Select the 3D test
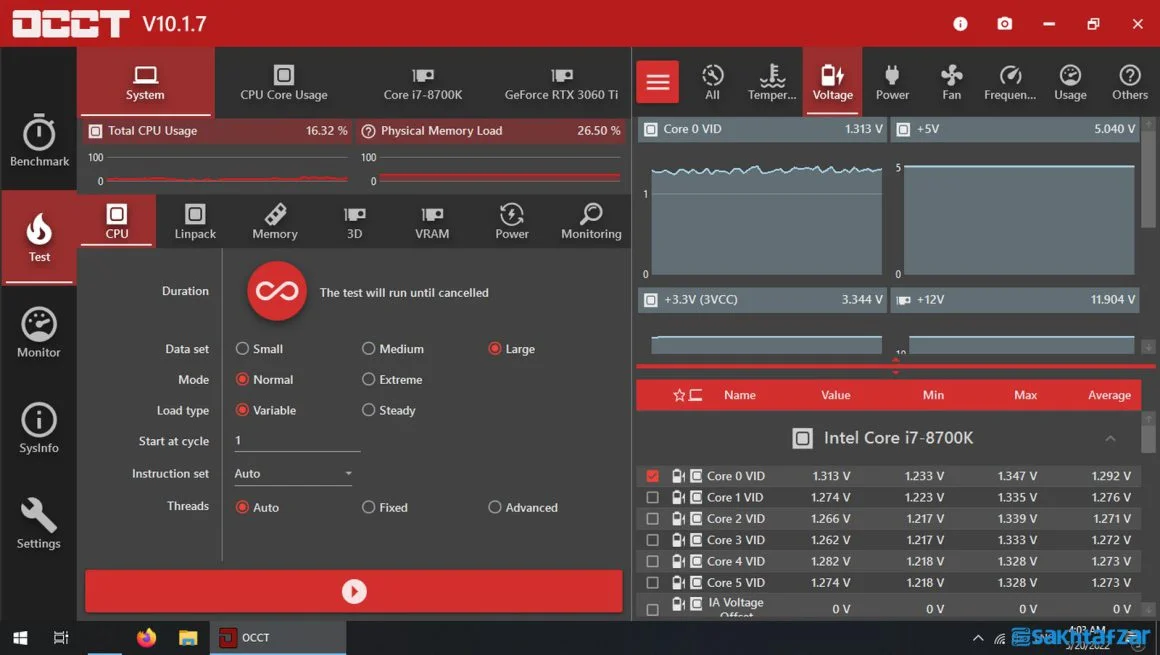This screenshot has height=655, width=1160. pos(354,221)
